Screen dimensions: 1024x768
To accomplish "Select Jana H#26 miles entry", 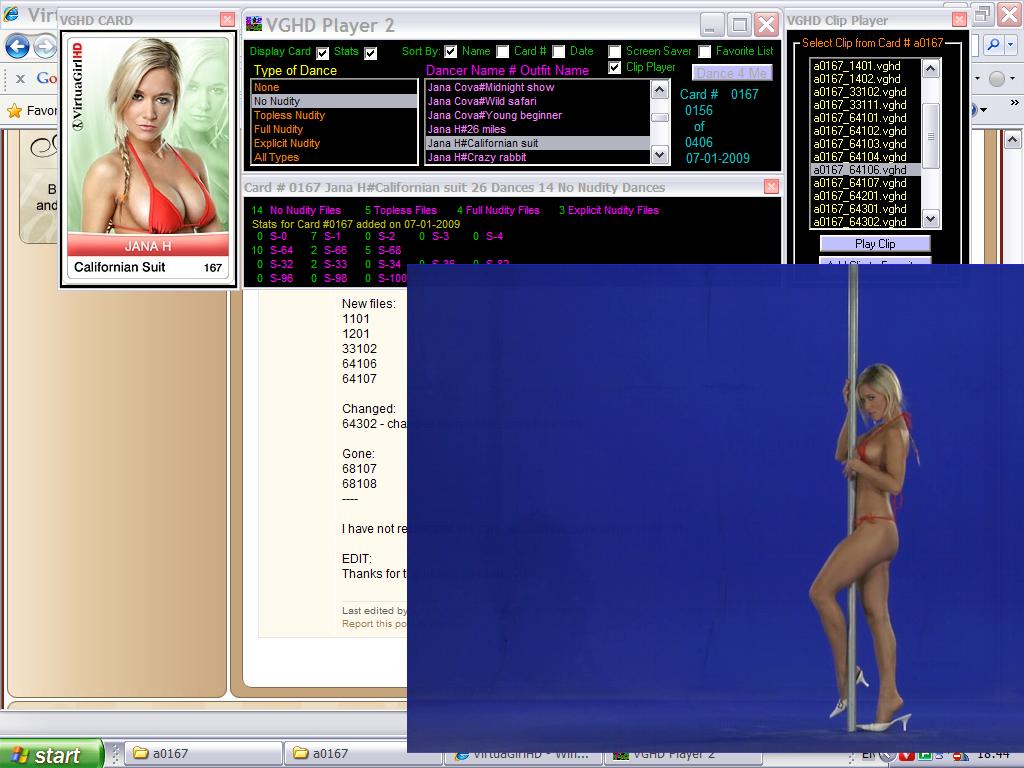I will pos(537,129).
